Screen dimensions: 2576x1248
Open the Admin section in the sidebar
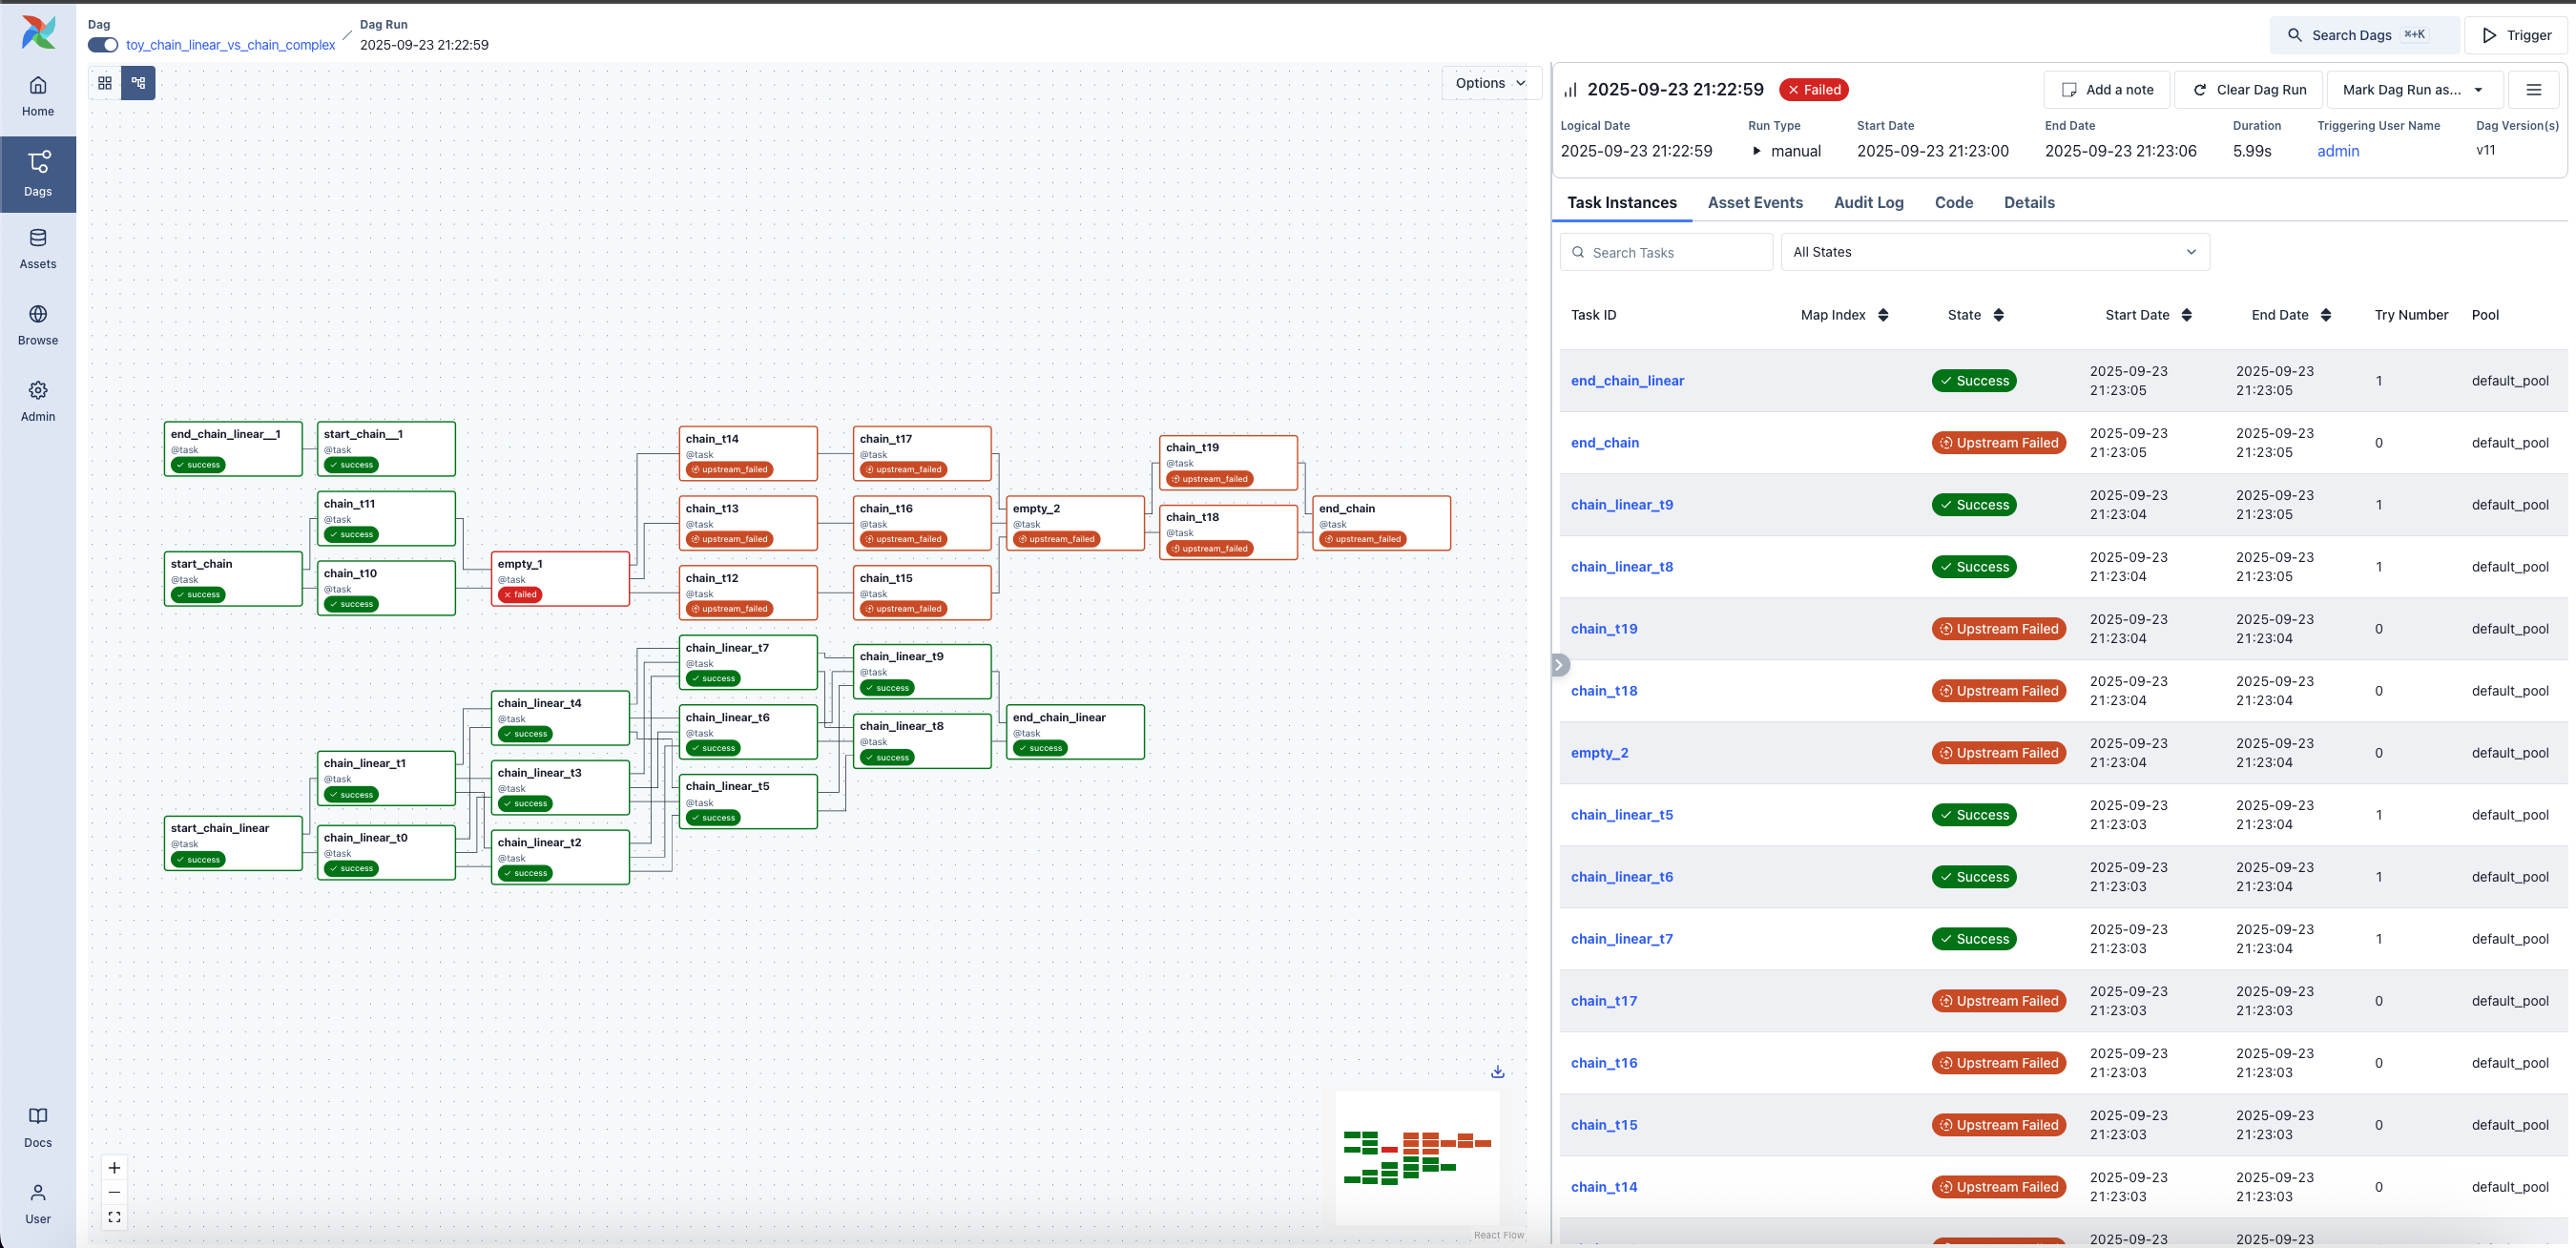(x=38, y=399)
